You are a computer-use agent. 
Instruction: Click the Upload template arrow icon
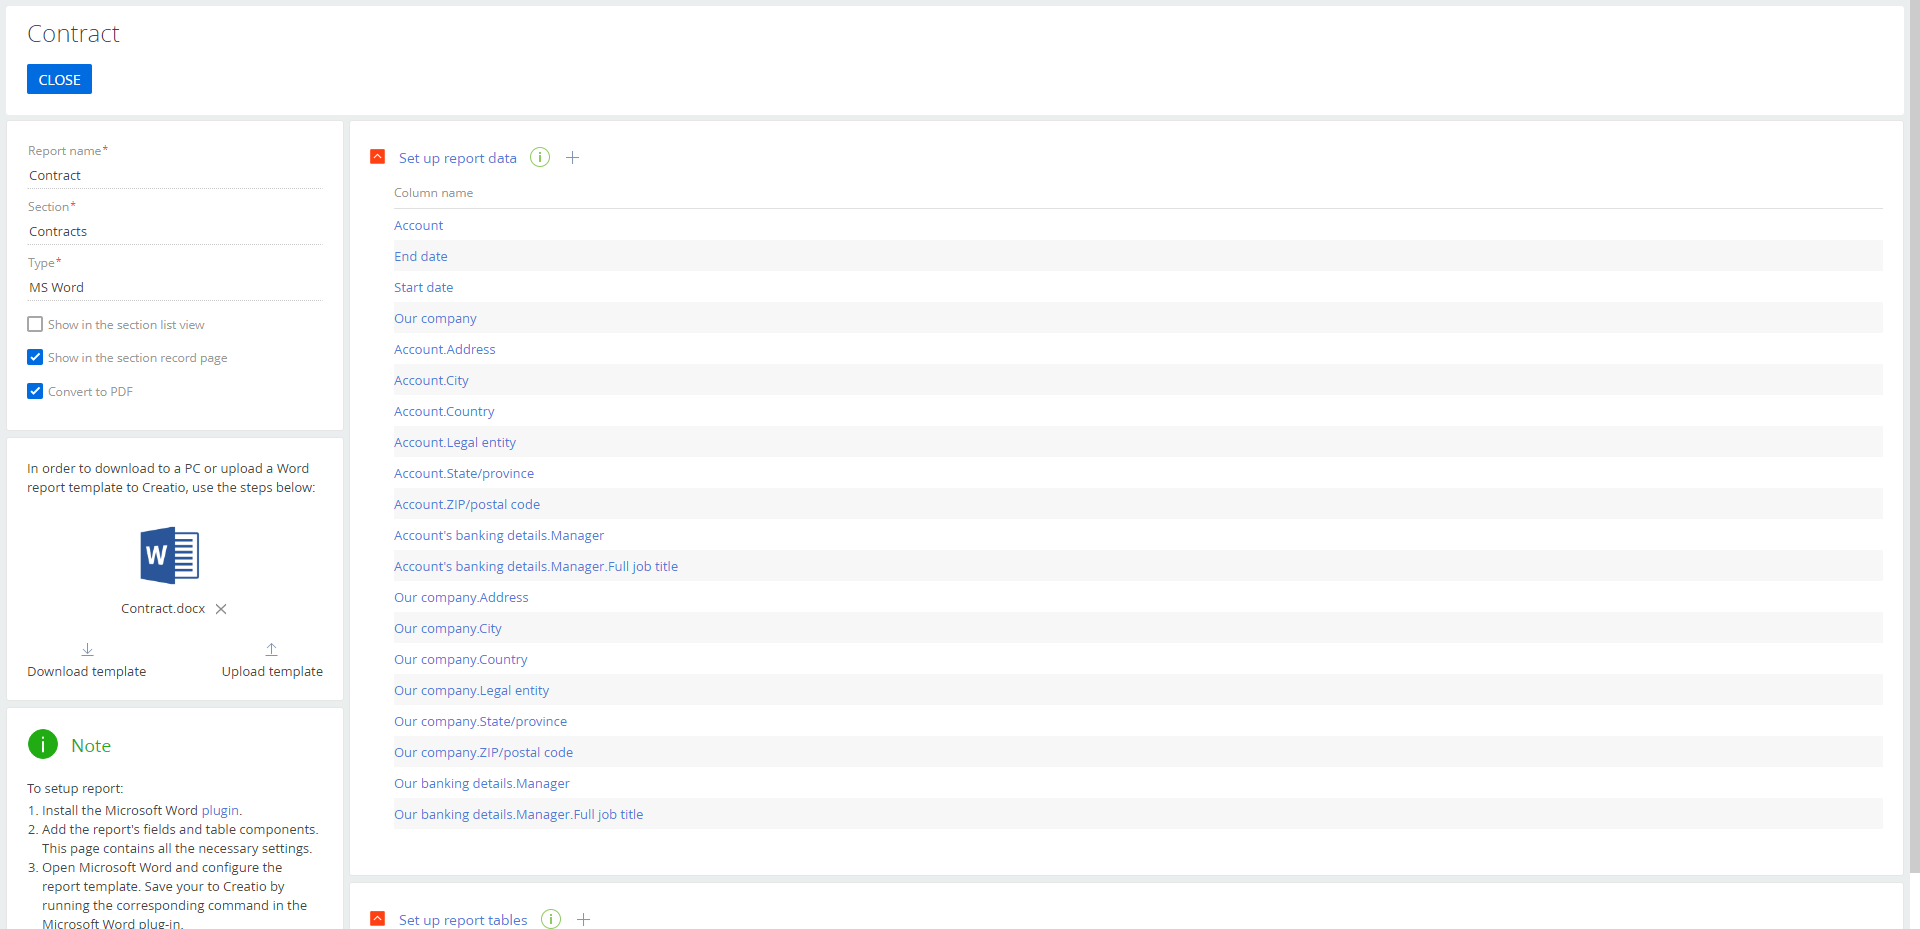(x=271, y=650)
